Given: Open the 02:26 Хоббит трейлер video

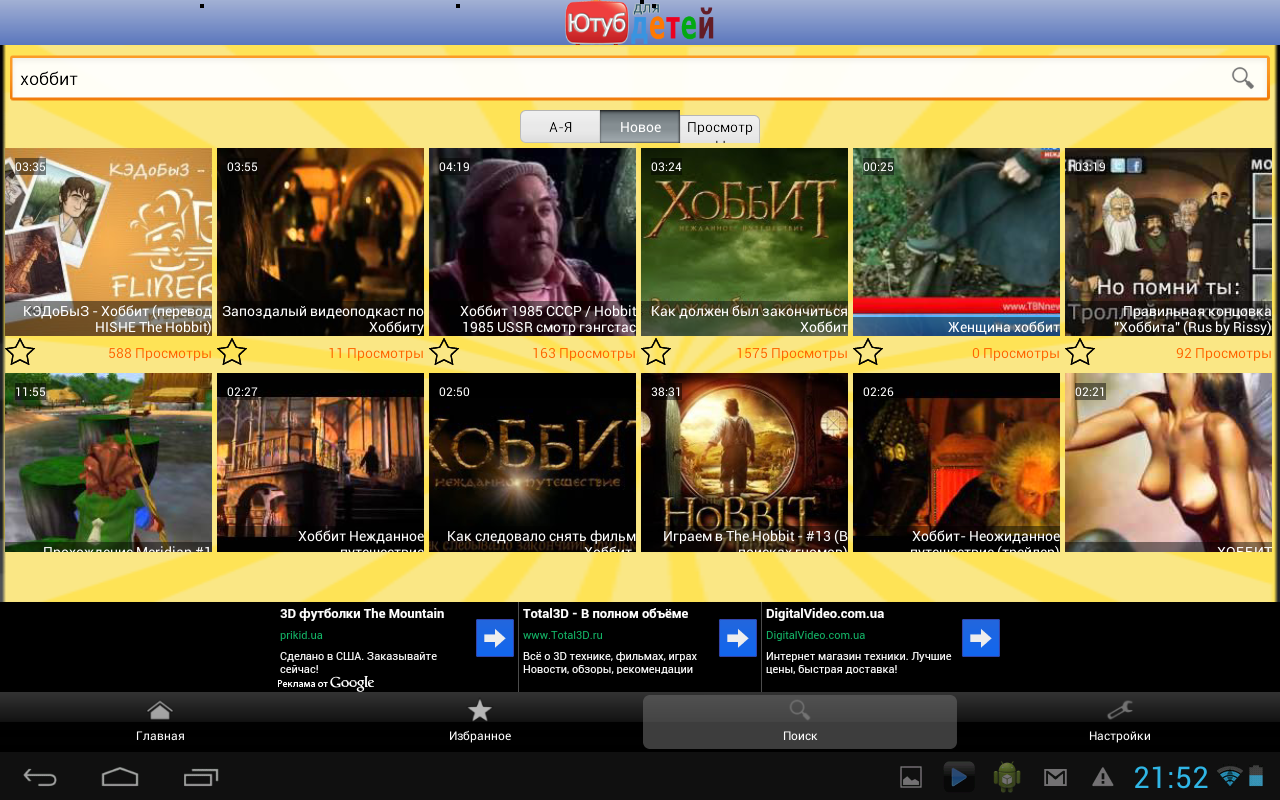Looking at the screenshot, I should (956, 463).
